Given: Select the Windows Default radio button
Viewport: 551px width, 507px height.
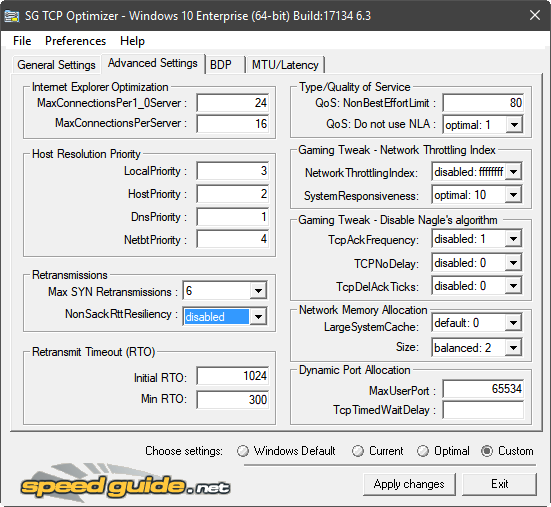Looking at the screenshot, I should (x=286, y=451).
